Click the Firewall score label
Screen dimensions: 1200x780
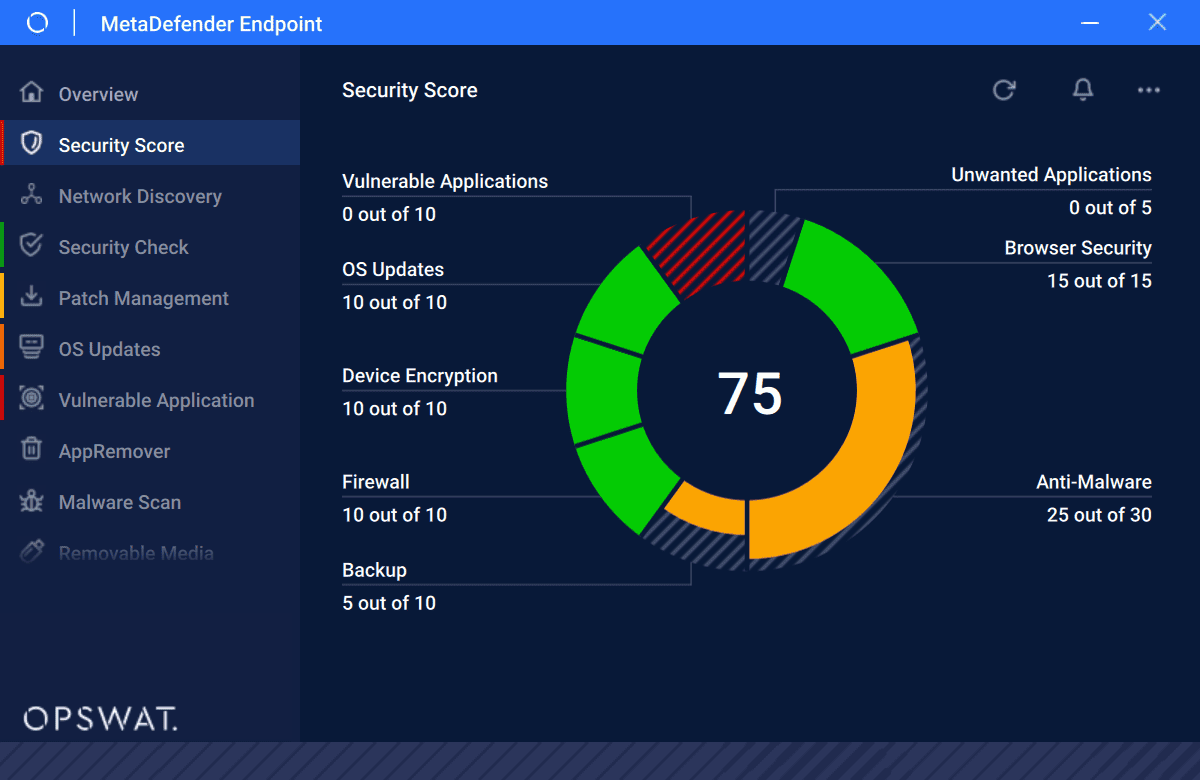coord(376,482)
